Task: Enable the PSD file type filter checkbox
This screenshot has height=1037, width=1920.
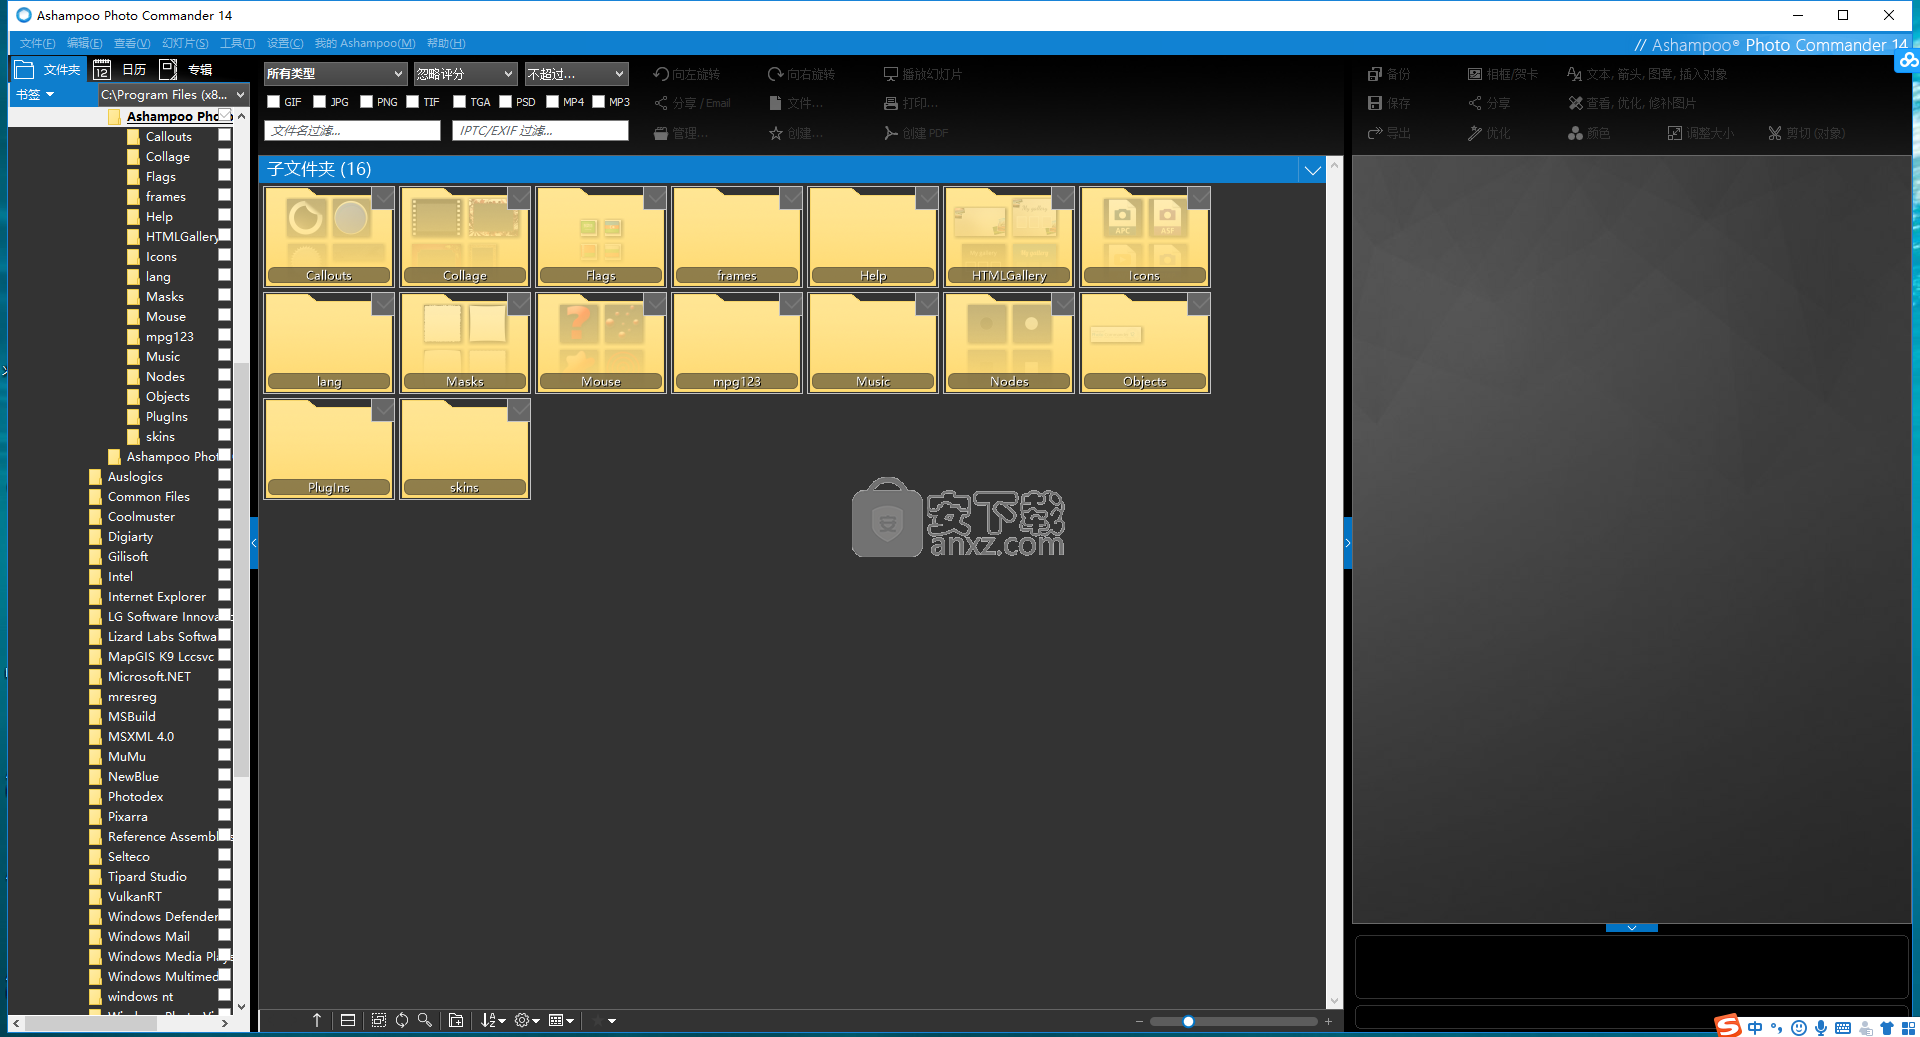Action: pyautogui.click(x=505, y=102)
